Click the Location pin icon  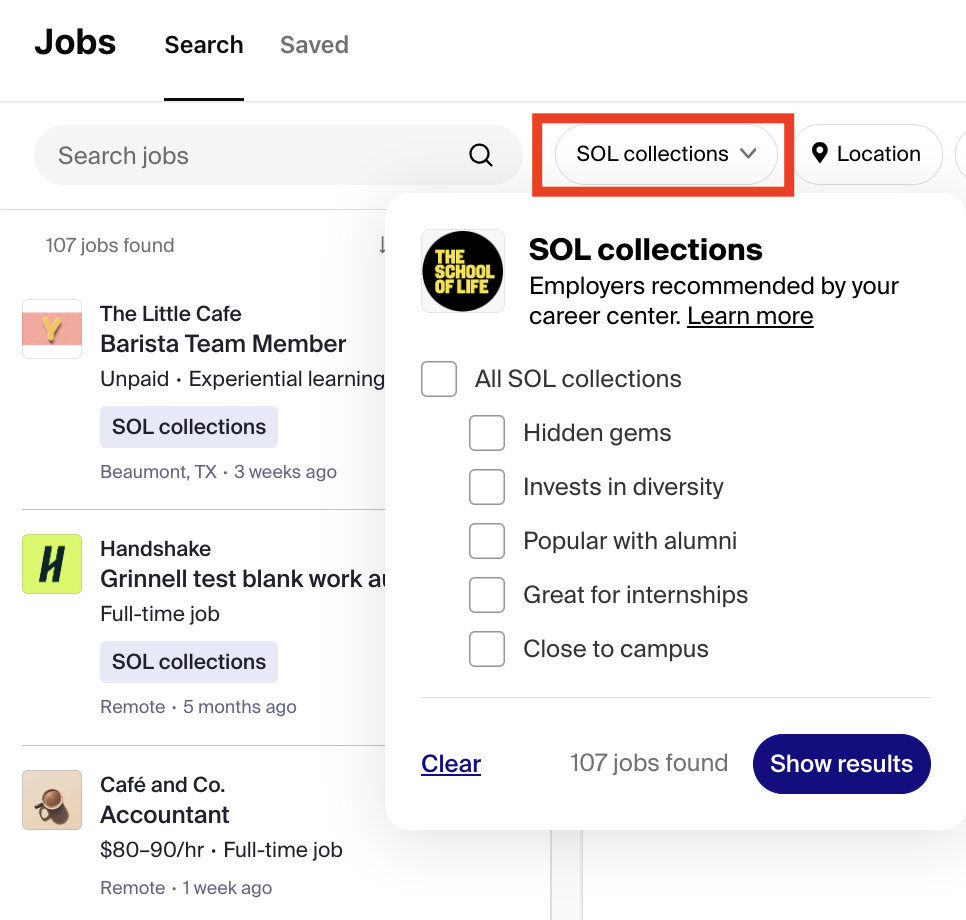click(819, 153)
